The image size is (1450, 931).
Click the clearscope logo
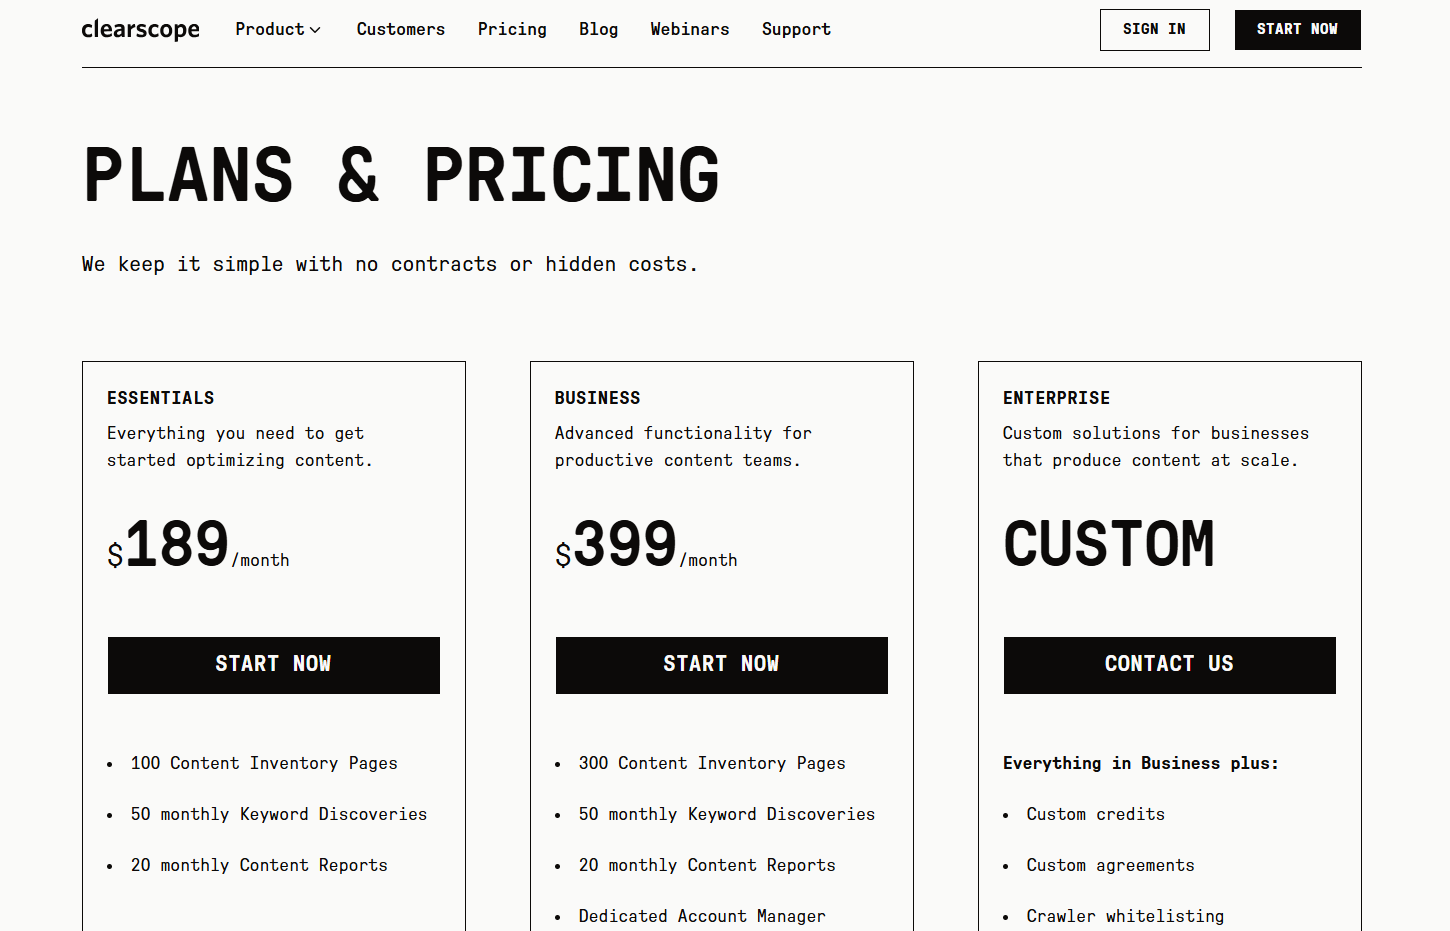[x=140, y=30]
